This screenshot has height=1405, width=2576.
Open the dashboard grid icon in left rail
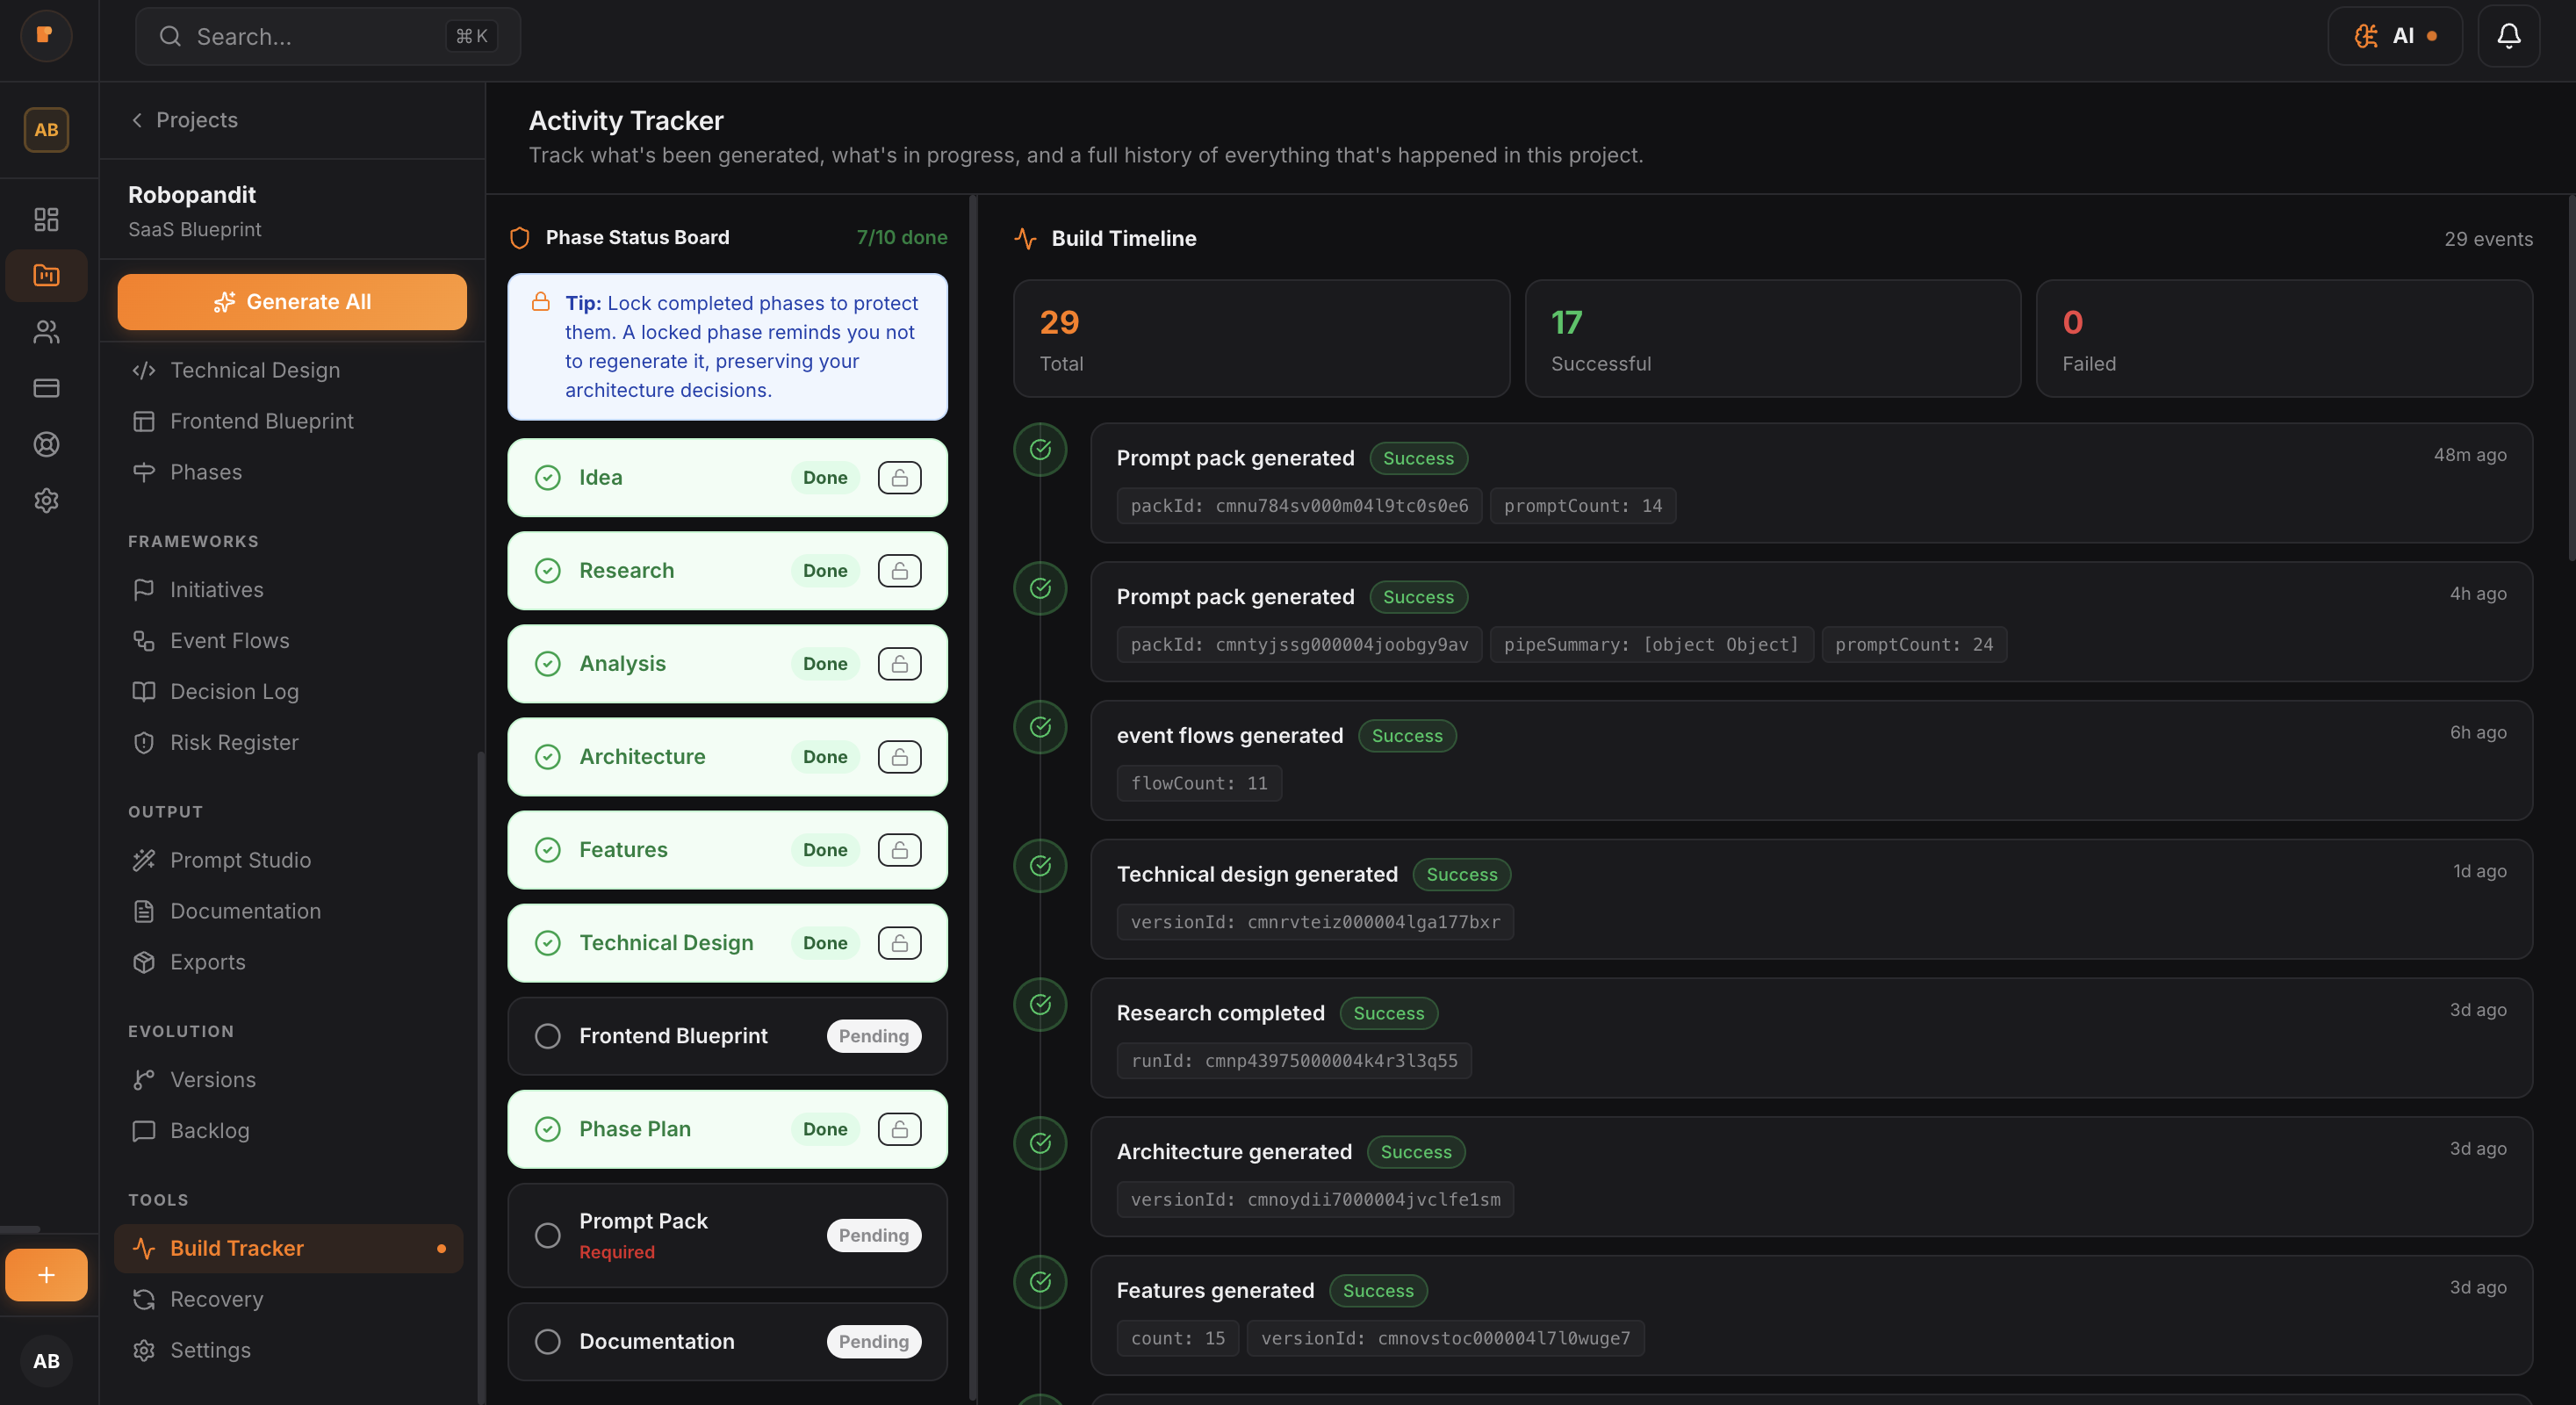tap(46, 219)
